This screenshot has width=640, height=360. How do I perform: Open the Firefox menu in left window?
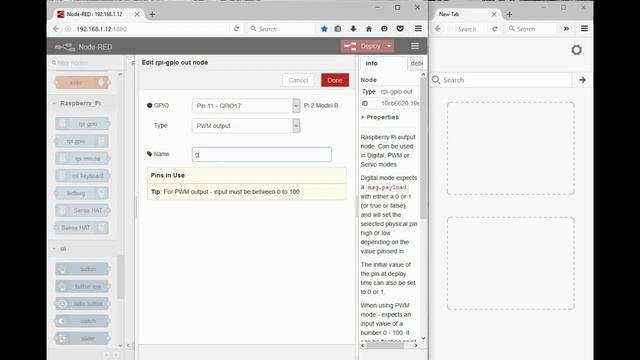(418, 29)
